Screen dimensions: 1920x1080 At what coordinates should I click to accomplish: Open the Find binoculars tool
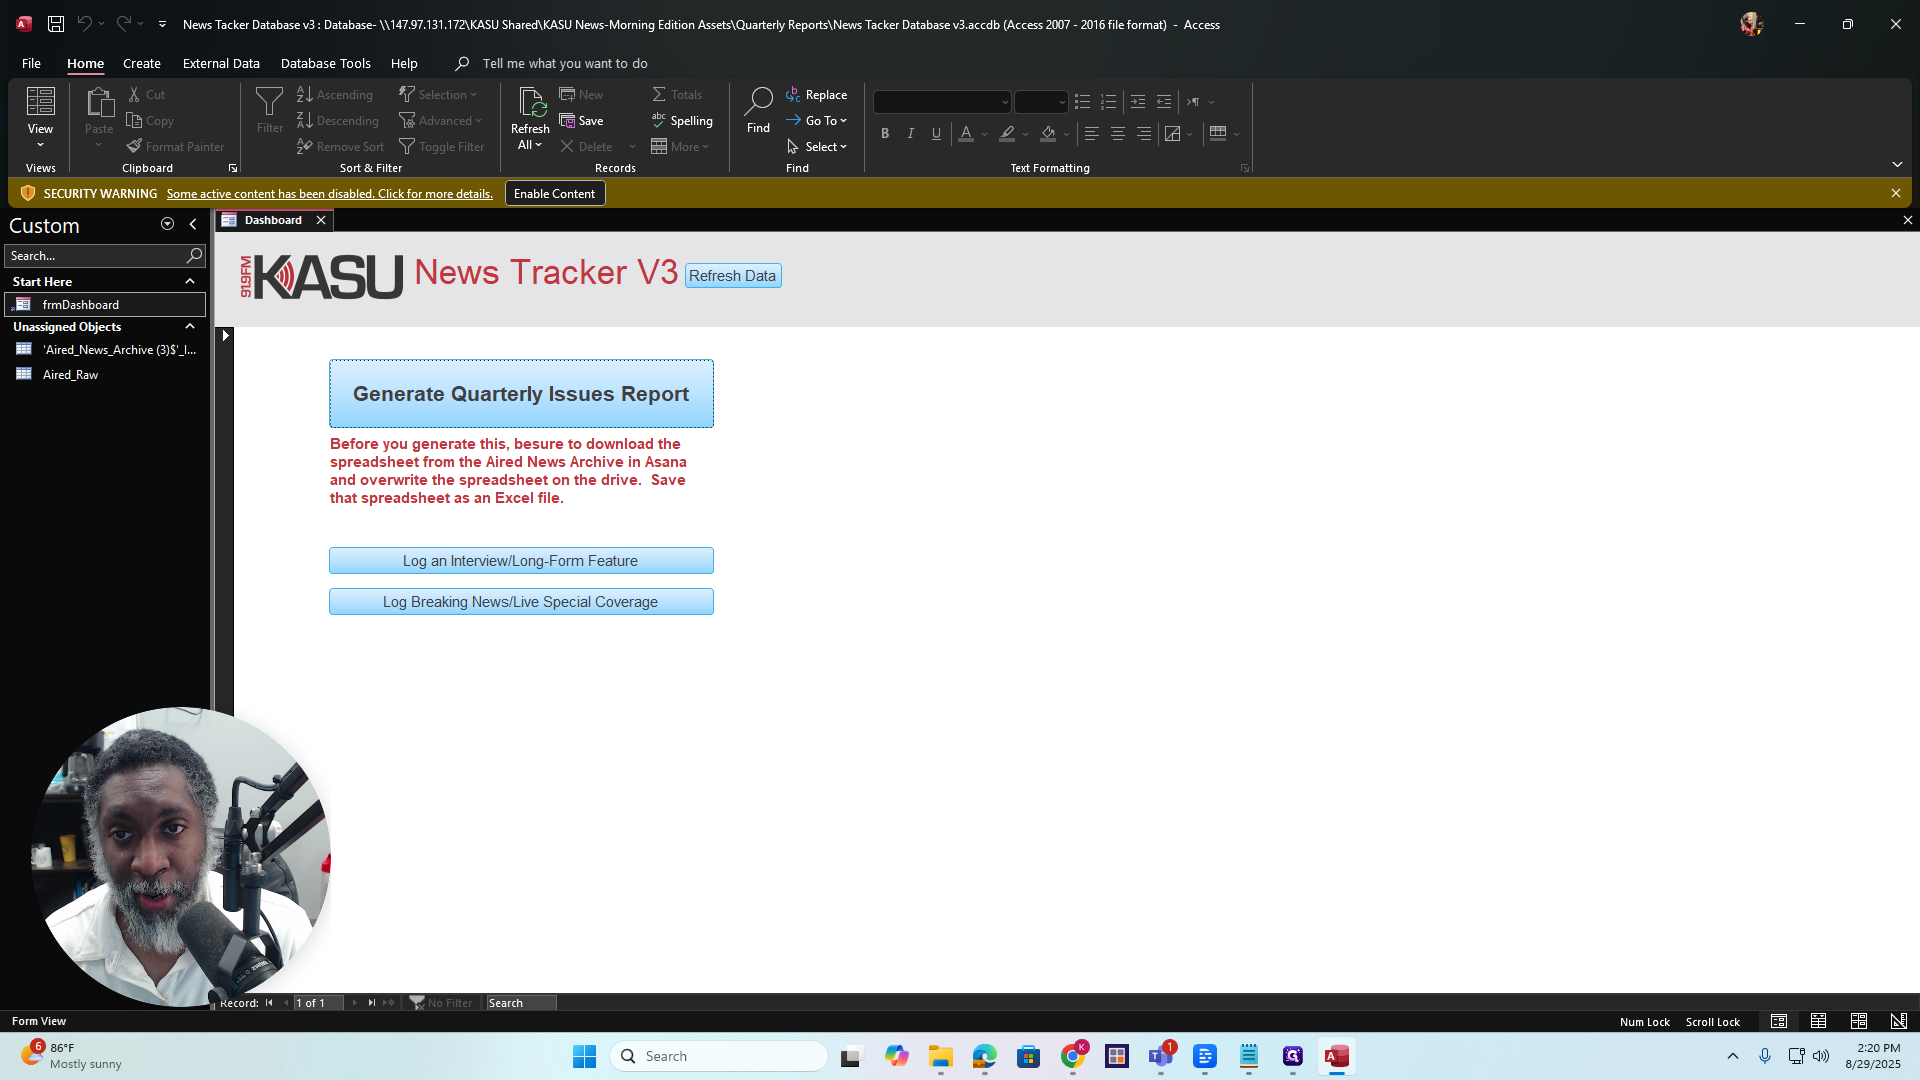(758, 110)
